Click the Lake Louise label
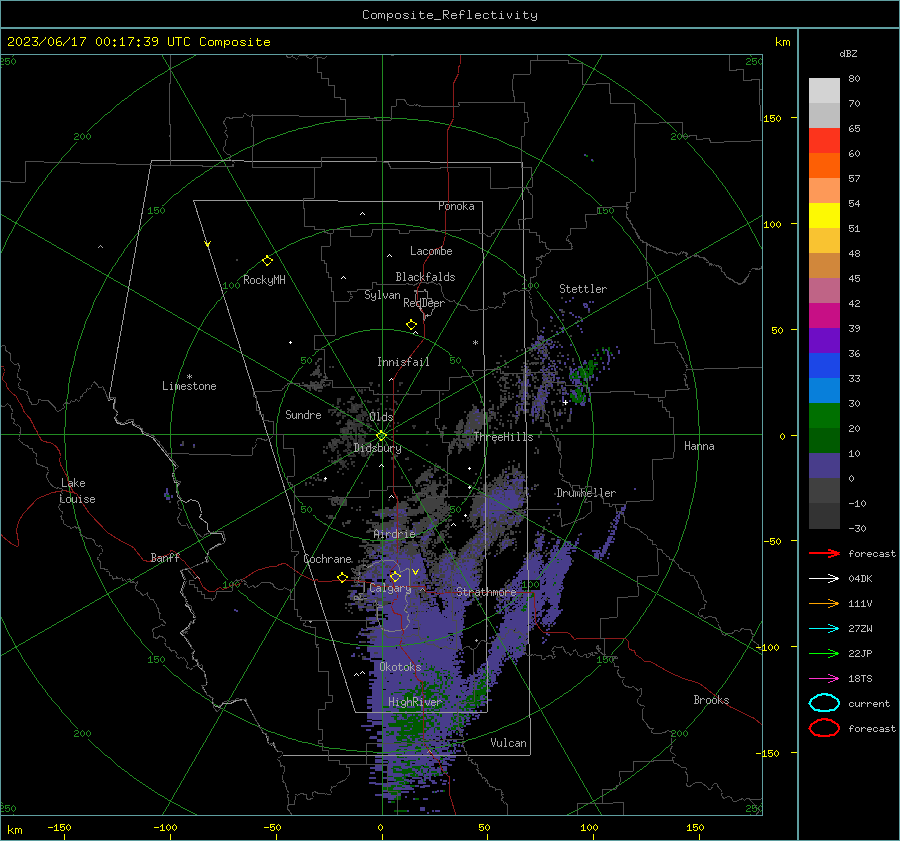900x841 pixels. tap(77, 491)
